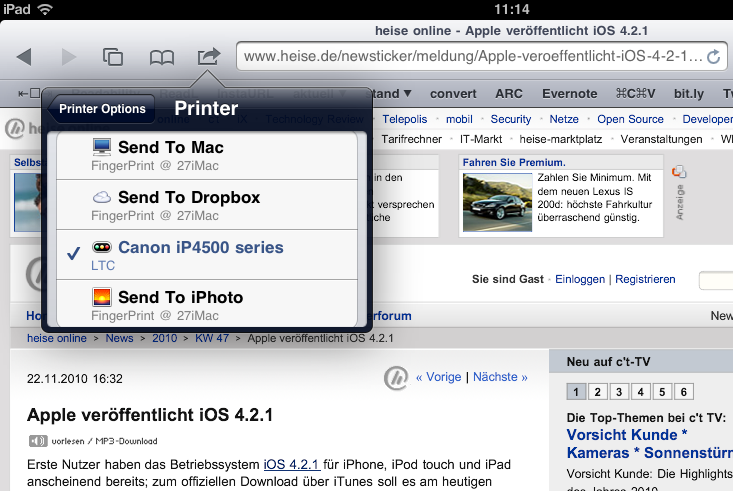This screenshot has width=733, height=491.
Task: Select Send To Dropbox printer
Action: click(x=207, y=205)
